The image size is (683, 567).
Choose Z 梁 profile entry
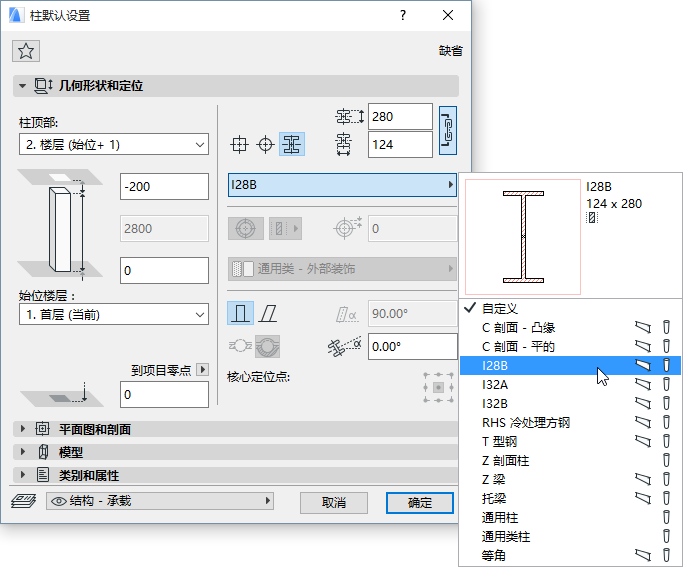click(570, 479)
